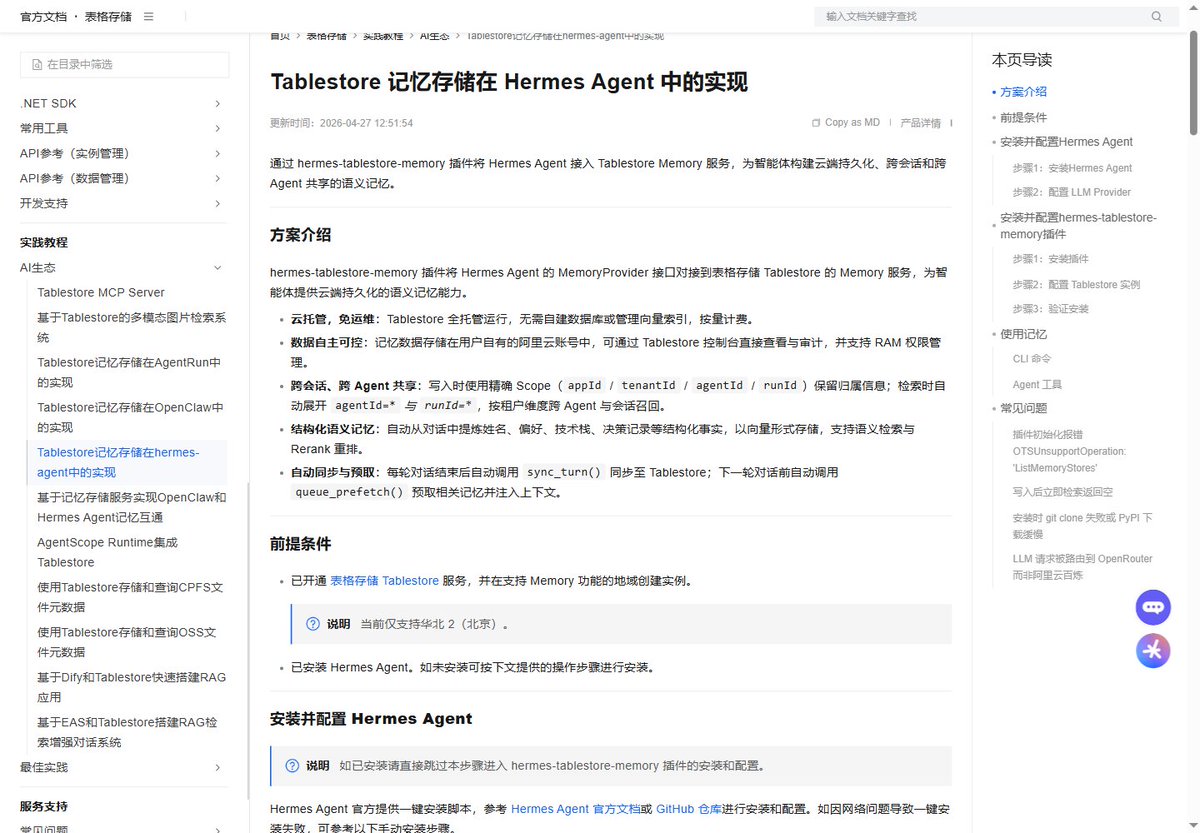Open Tablestore记忆存储在OpenClaw中的实现 article
1200x833 pixels.
pyautogui.click(x=132, y=418)
